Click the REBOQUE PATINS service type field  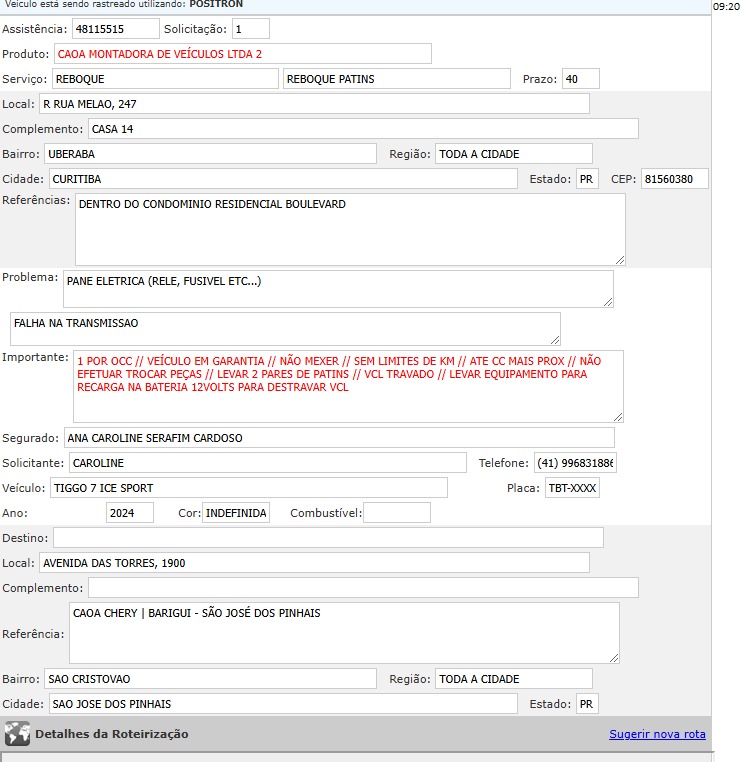pos(397,79)
